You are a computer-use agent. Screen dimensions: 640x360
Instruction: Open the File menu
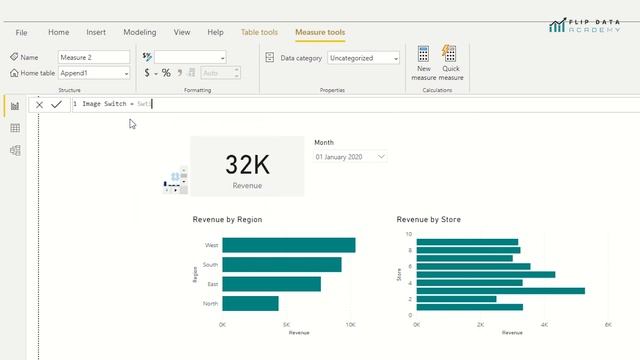[x=21, y=32]
